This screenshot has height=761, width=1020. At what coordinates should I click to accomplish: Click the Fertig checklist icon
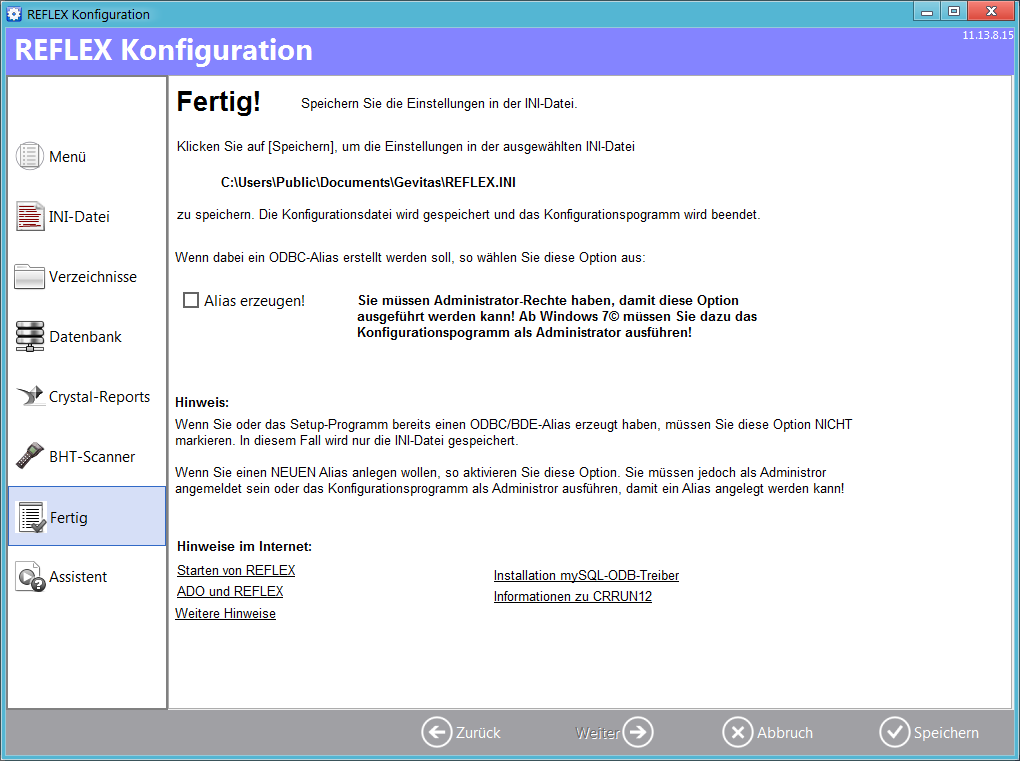[x=32, y=517]
